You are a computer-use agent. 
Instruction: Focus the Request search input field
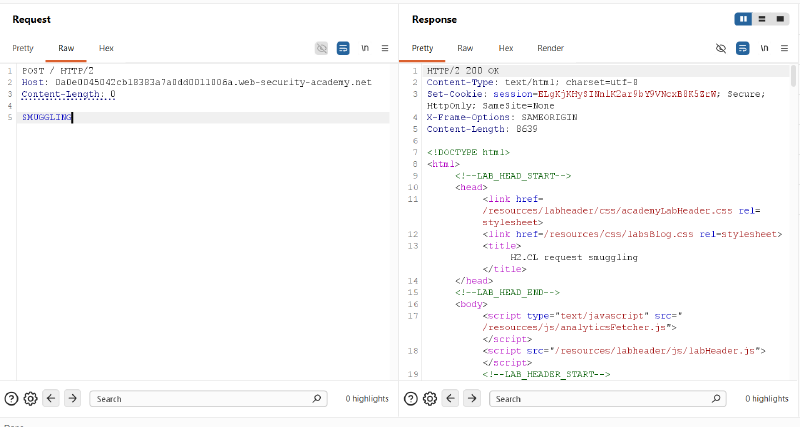click(x=208, y=398)
